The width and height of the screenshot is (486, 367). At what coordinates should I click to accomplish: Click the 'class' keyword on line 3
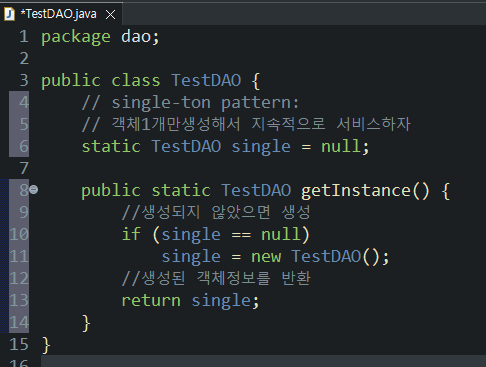136,81
